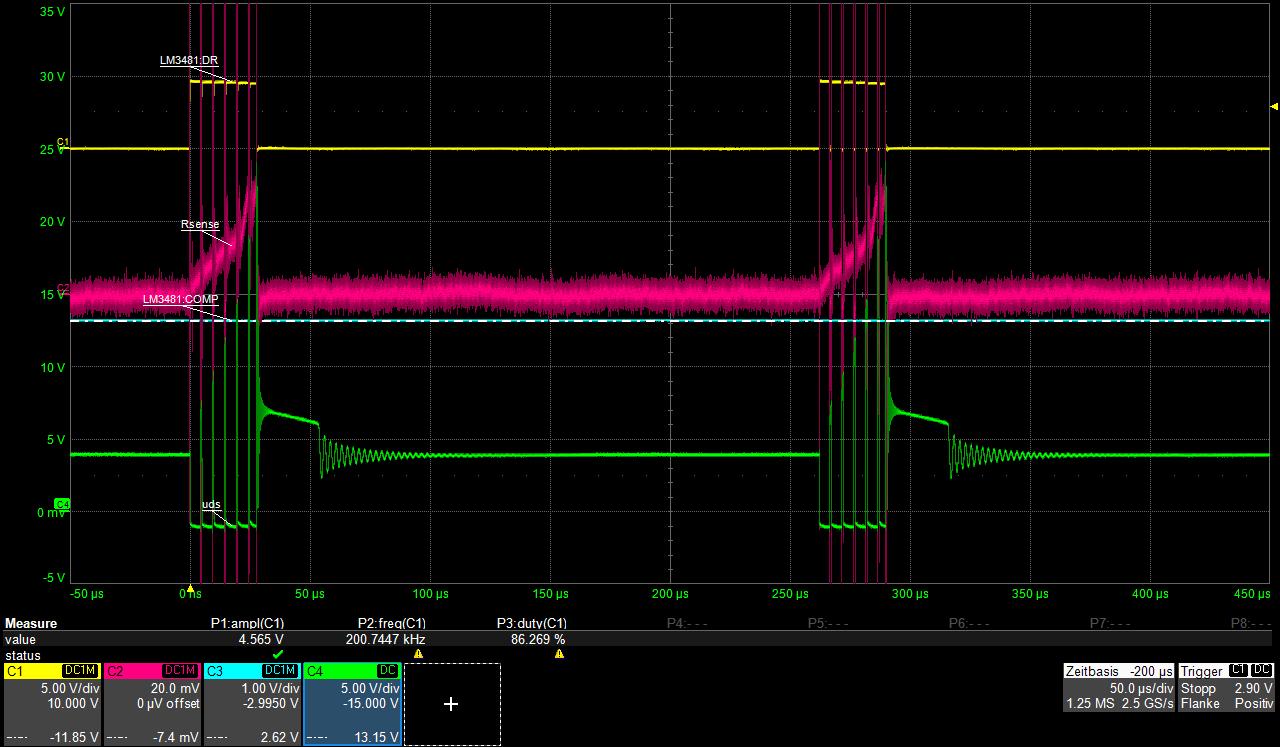
Task: Select the Rsense trace label
Action: (200, 224)
